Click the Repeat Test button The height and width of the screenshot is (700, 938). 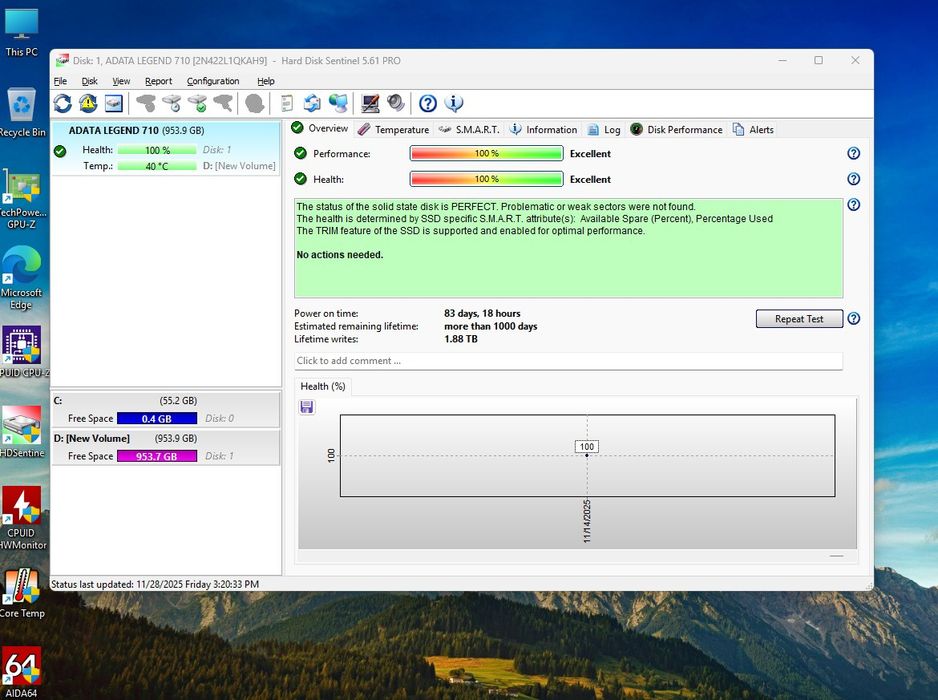coord(799,319)
